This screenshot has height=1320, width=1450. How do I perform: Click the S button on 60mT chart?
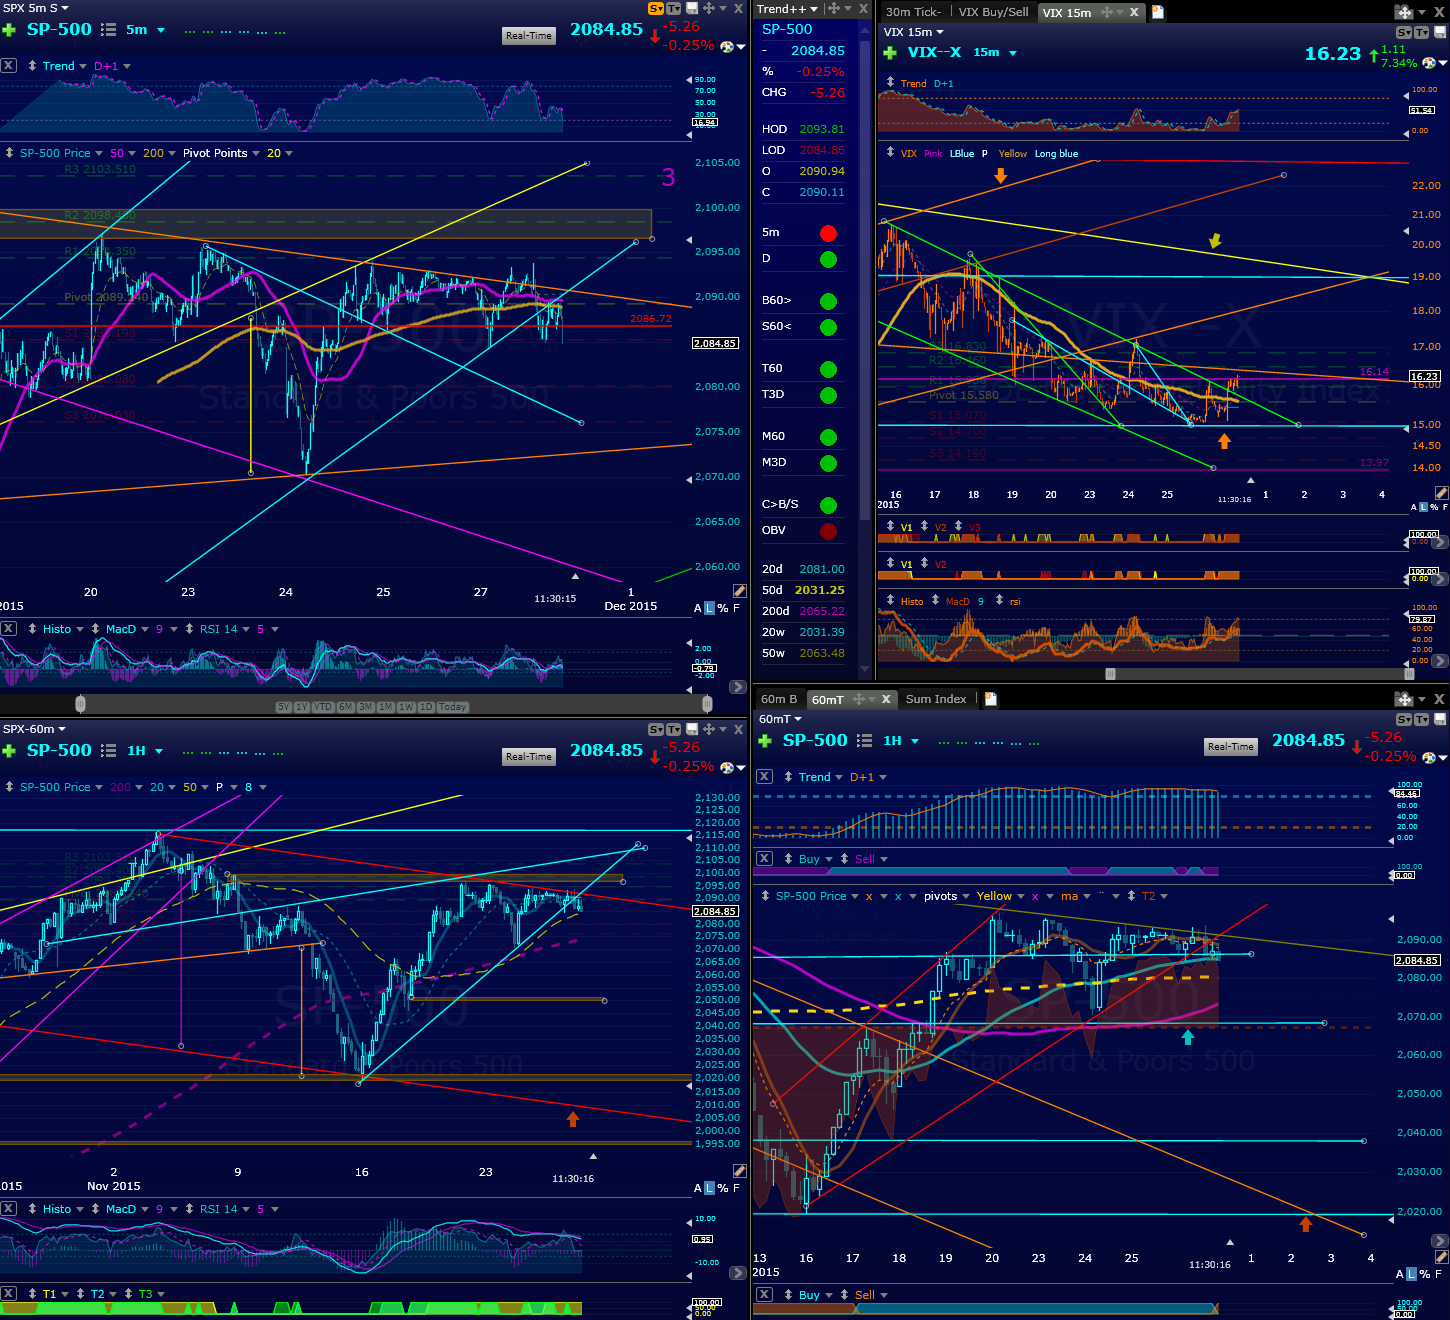[x=1404, y=719]
